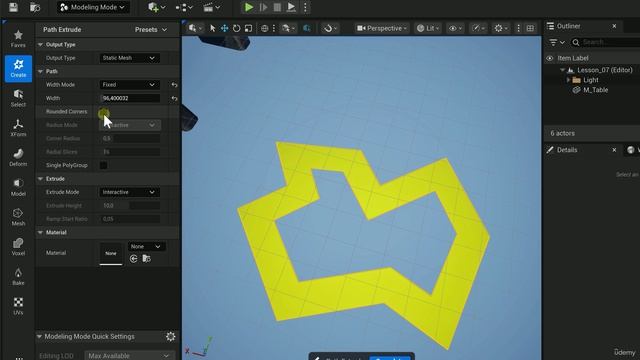Reset Width value to default
The width and height of the screenshot is (640, 360).
coord(174,98)
